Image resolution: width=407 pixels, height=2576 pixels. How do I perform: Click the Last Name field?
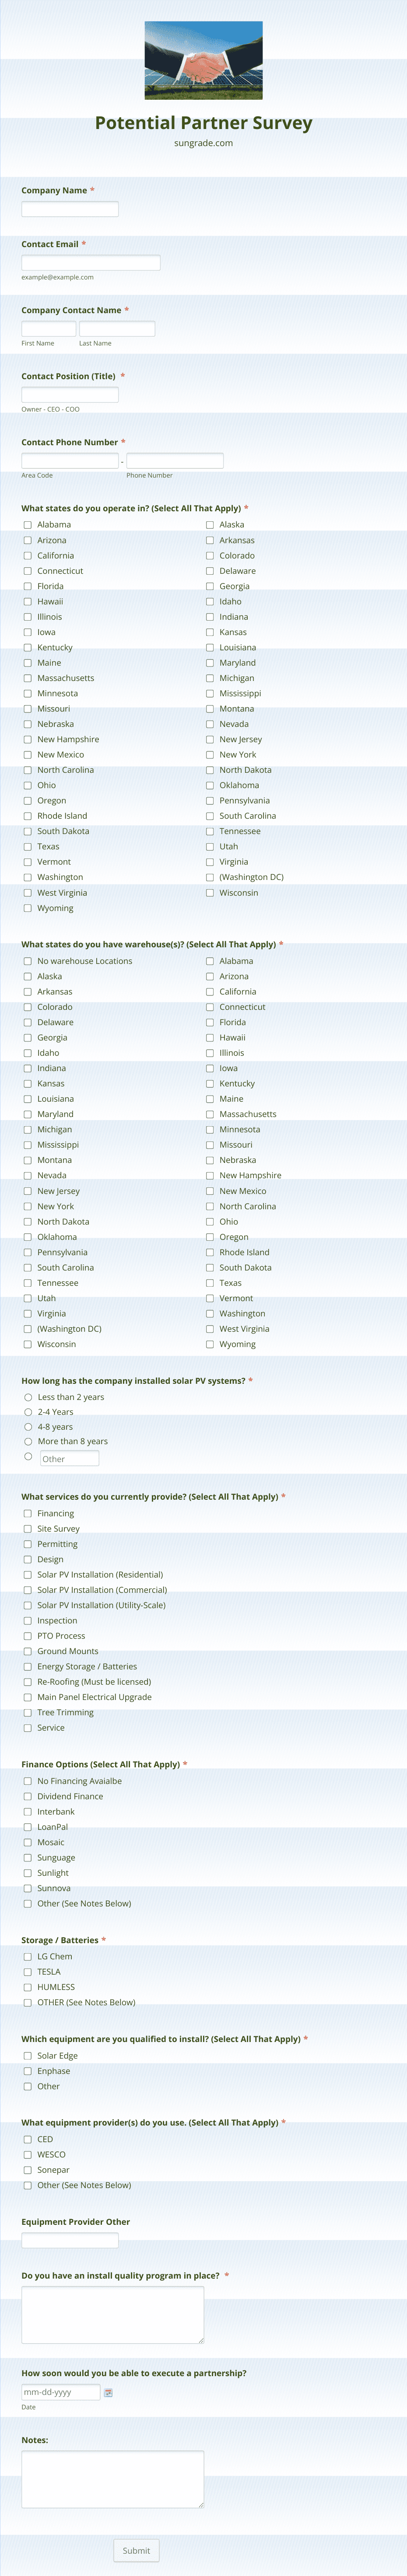click(117, 329)
